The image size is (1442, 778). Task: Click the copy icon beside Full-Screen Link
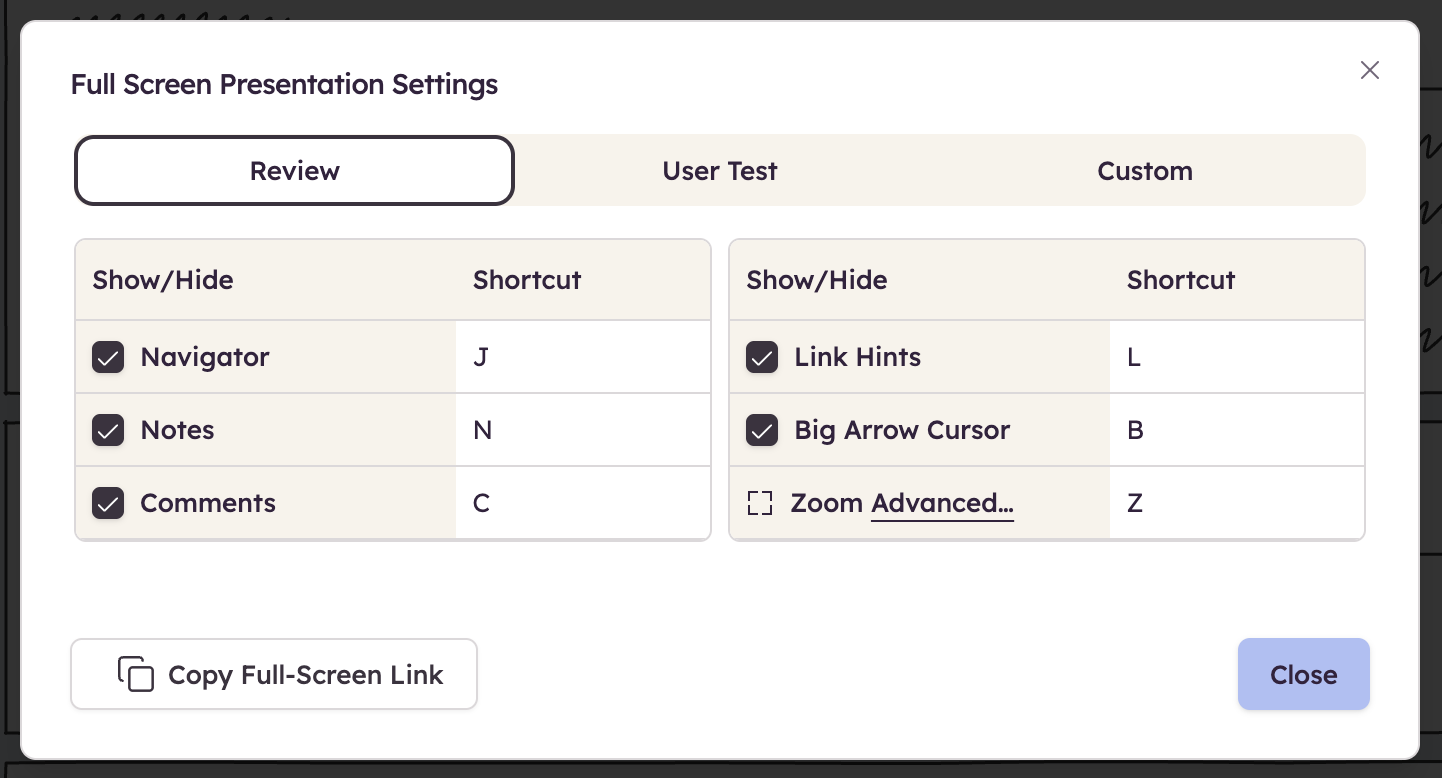[136, 674]
